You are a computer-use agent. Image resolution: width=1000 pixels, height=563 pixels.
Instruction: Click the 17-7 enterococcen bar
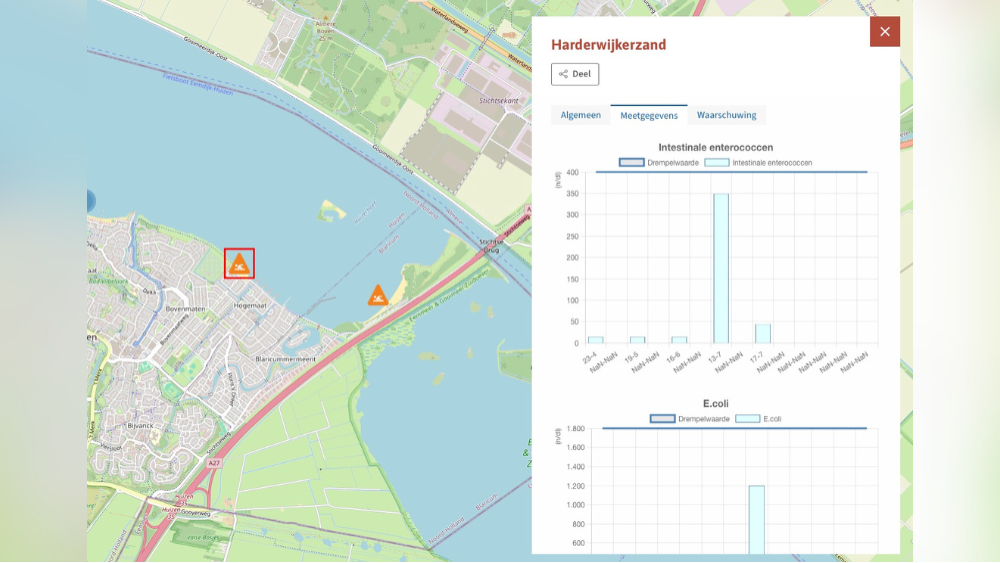(x=763, y=333)
